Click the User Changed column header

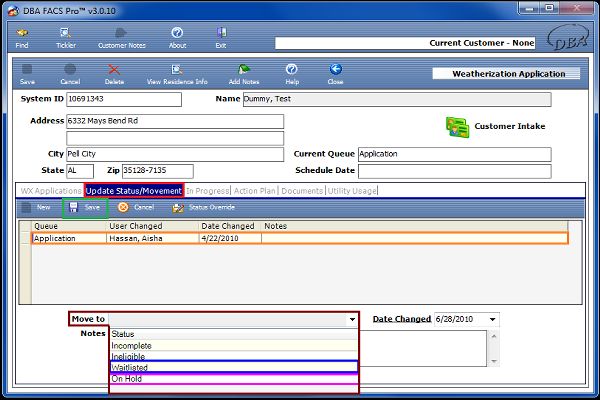152,226
